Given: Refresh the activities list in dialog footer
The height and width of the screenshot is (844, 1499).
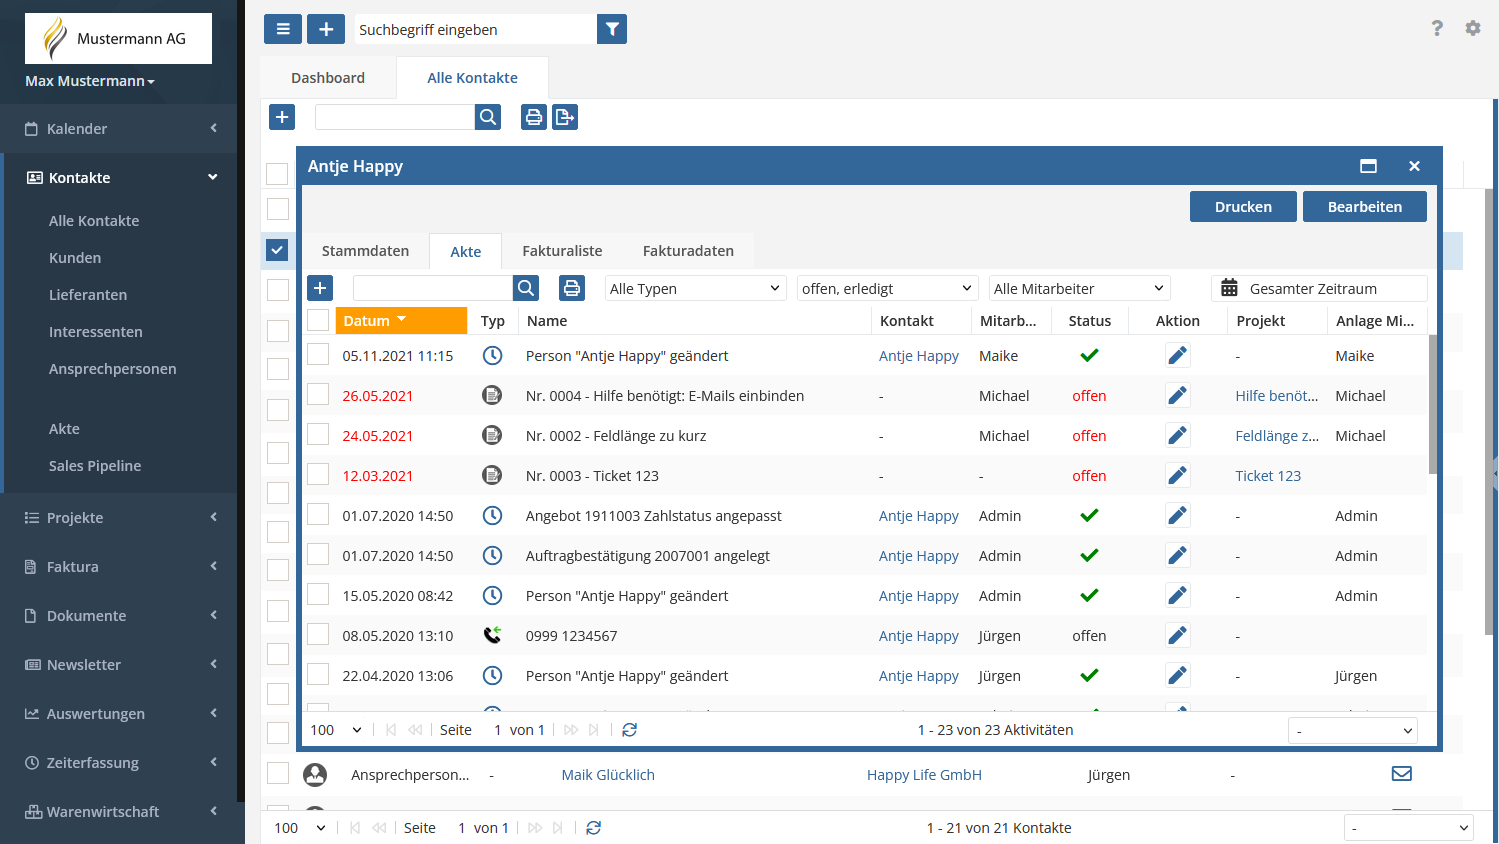Looking at the screenshot, I should (629, 730).
